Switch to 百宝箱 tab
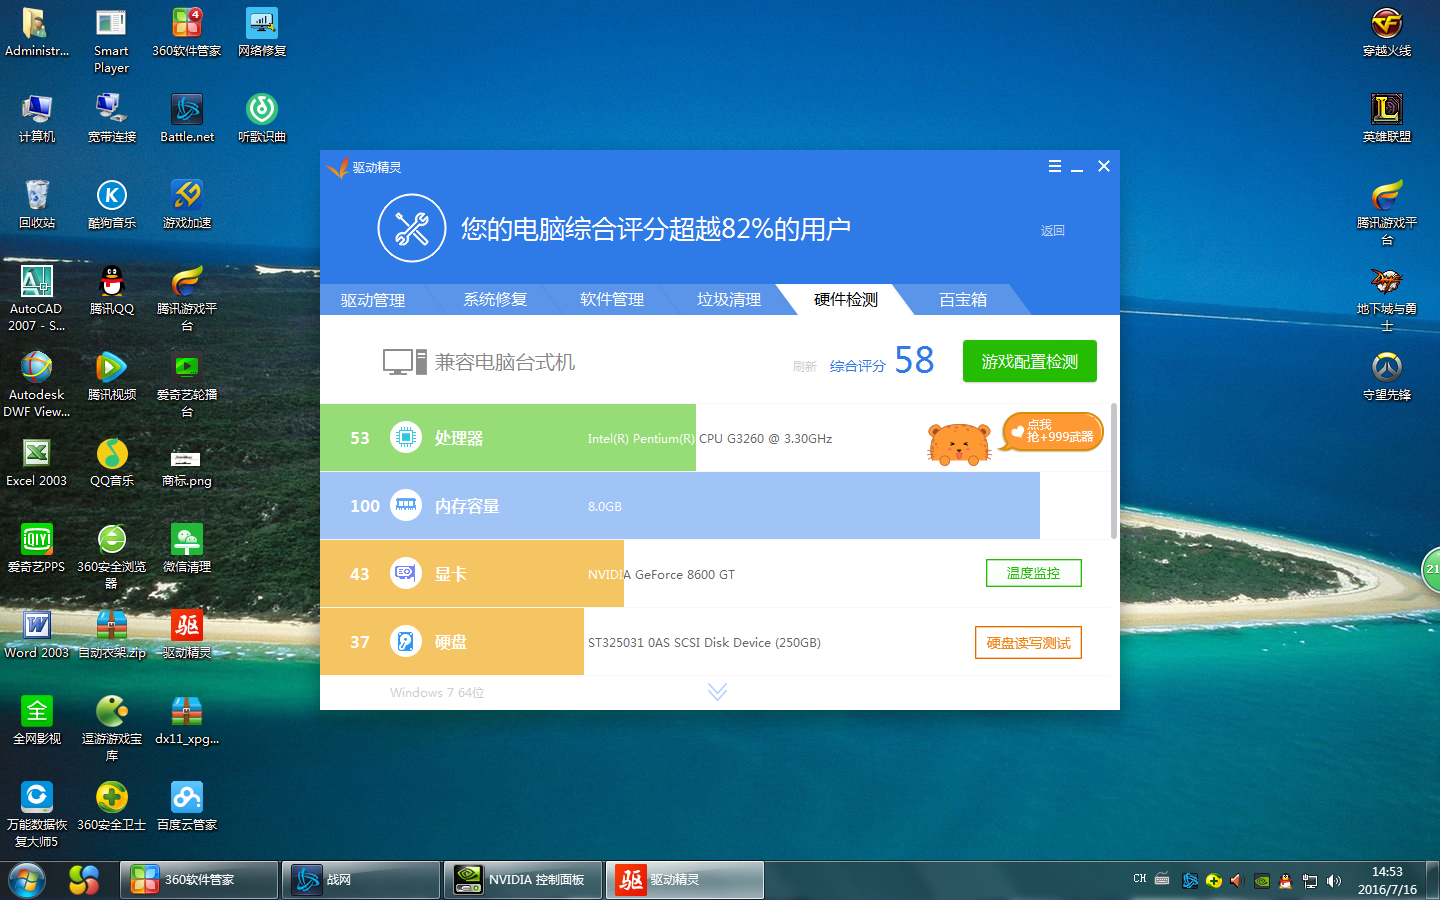Viewport: 1440px width, 900px height. tap(963, 299)
